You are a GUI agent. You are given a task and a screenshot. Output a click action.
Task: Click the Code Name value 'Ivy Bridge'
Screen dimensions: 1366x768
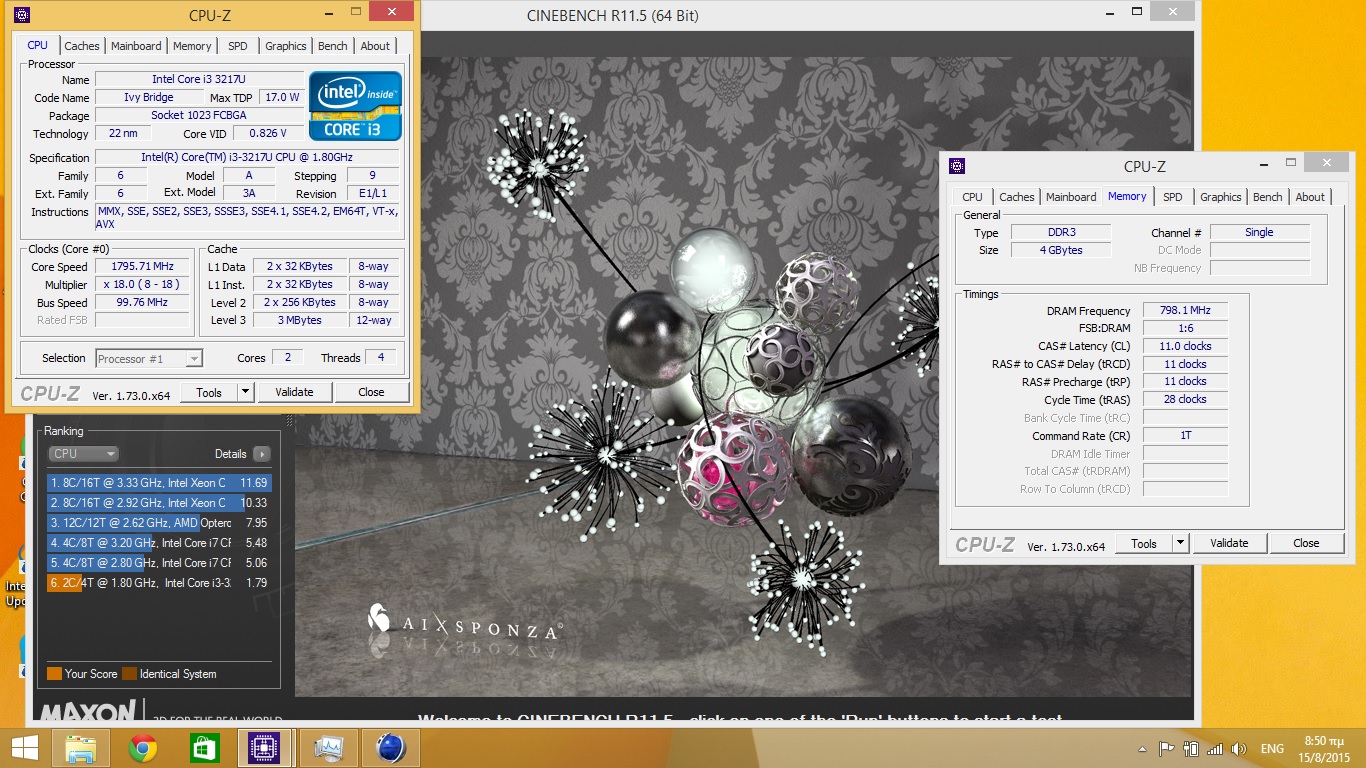click(x=149, y=98)
